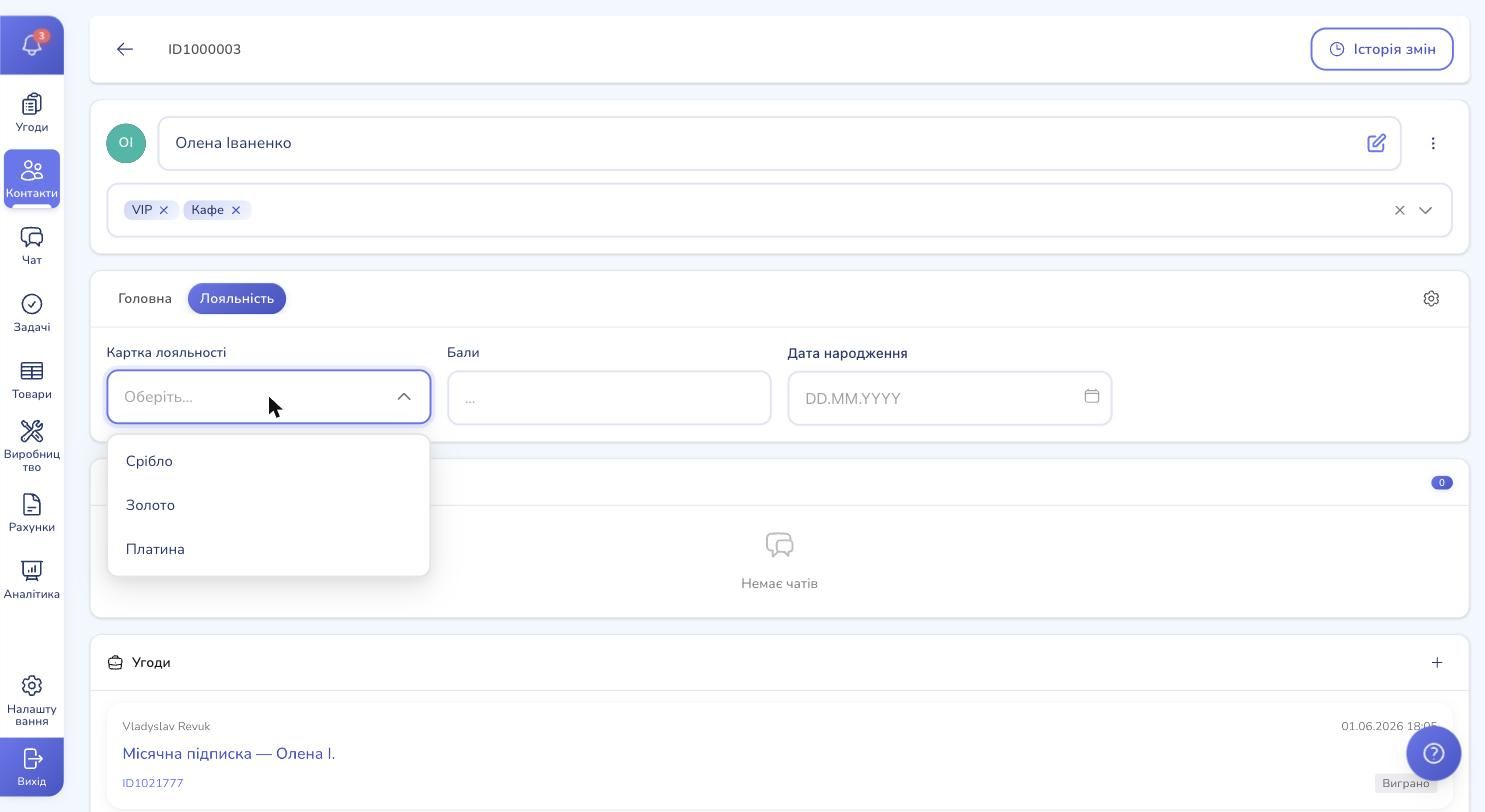Viewport: 1485px width, 812px height.
Task: Open Рахунки in sidebar
Action: click(32, 513)
